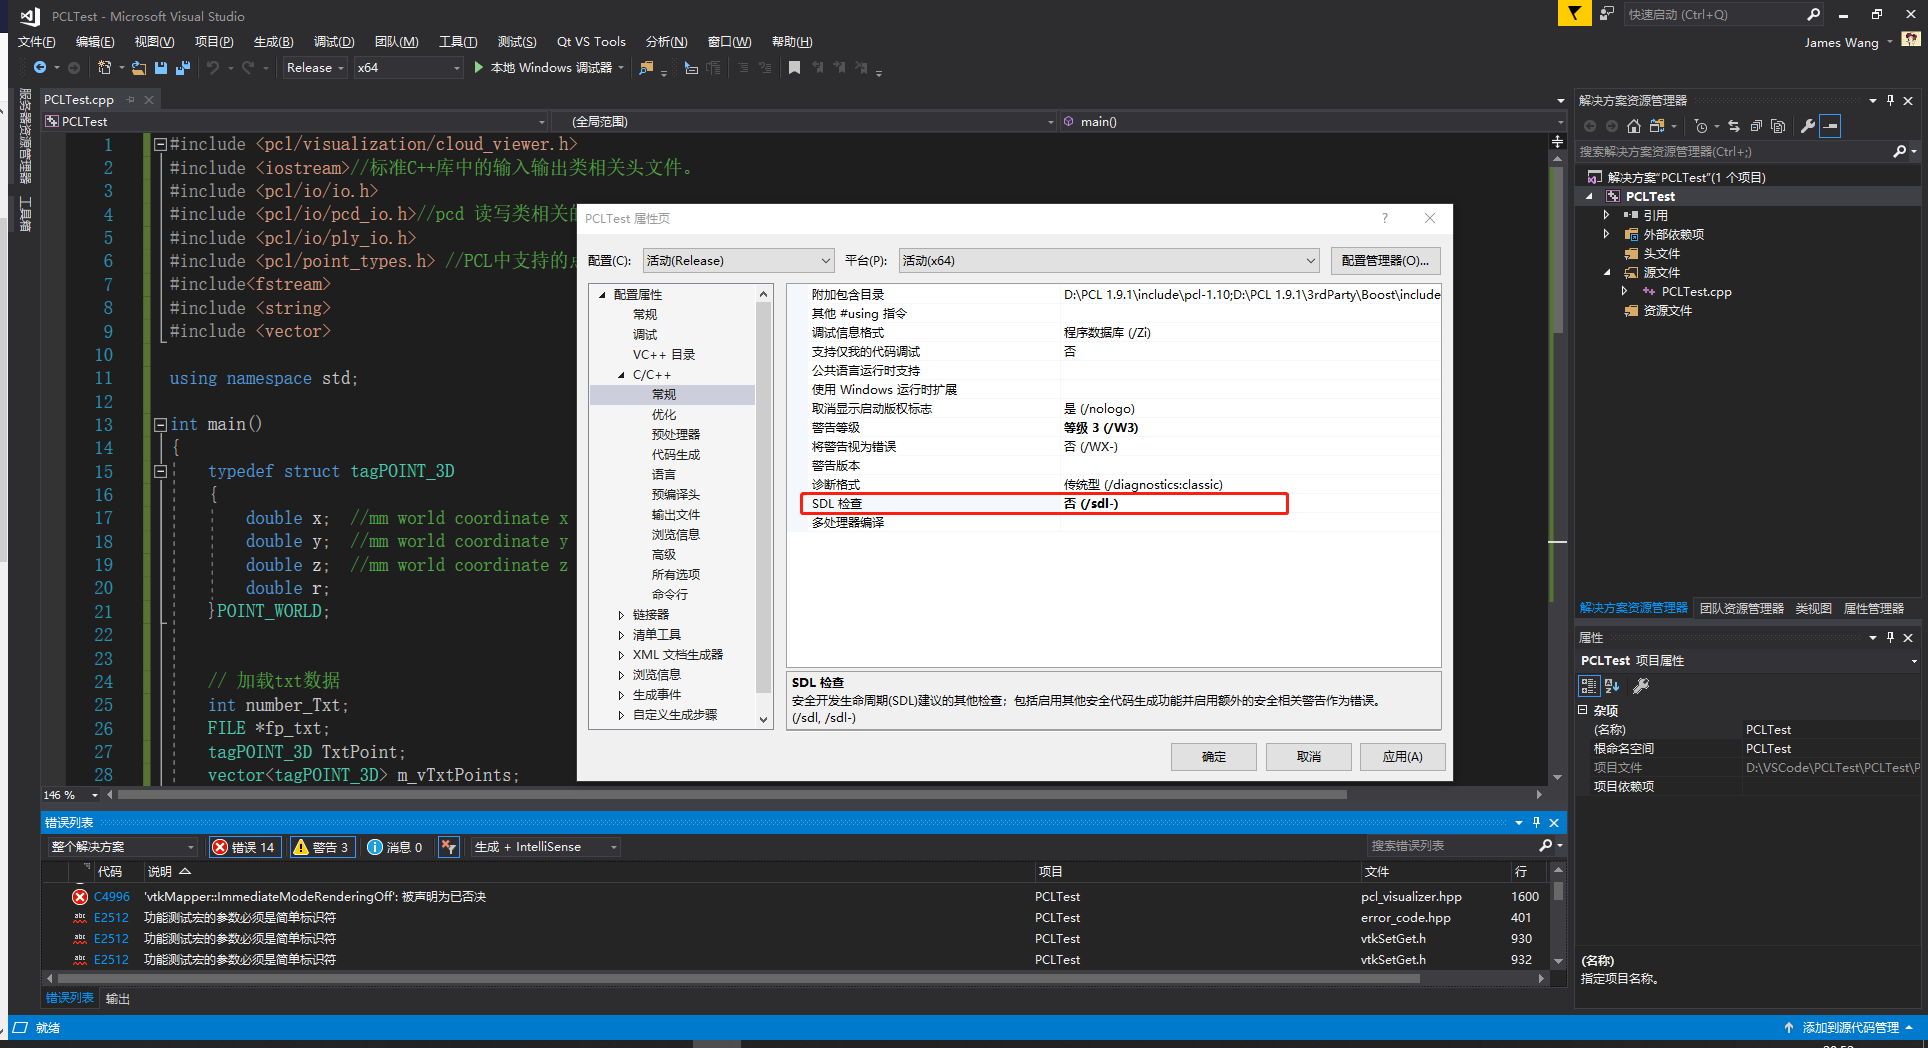Viewport: 1928px width, 1048px height.
Task: Click Add to Source Control in status bar
Action: (1849, 1027)
